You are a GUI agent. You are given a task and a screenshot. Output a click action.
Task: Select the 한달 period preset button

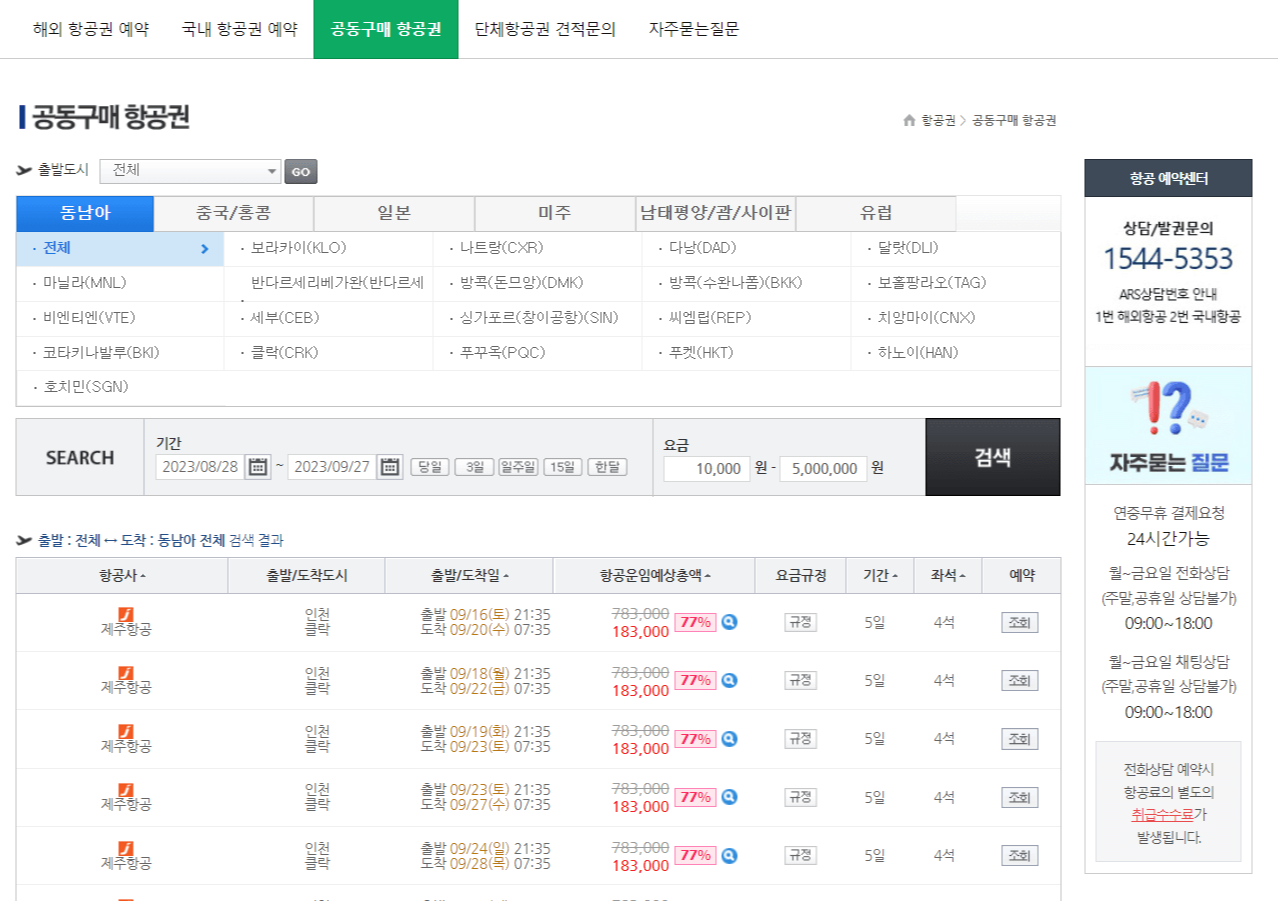tap(606, 467)
